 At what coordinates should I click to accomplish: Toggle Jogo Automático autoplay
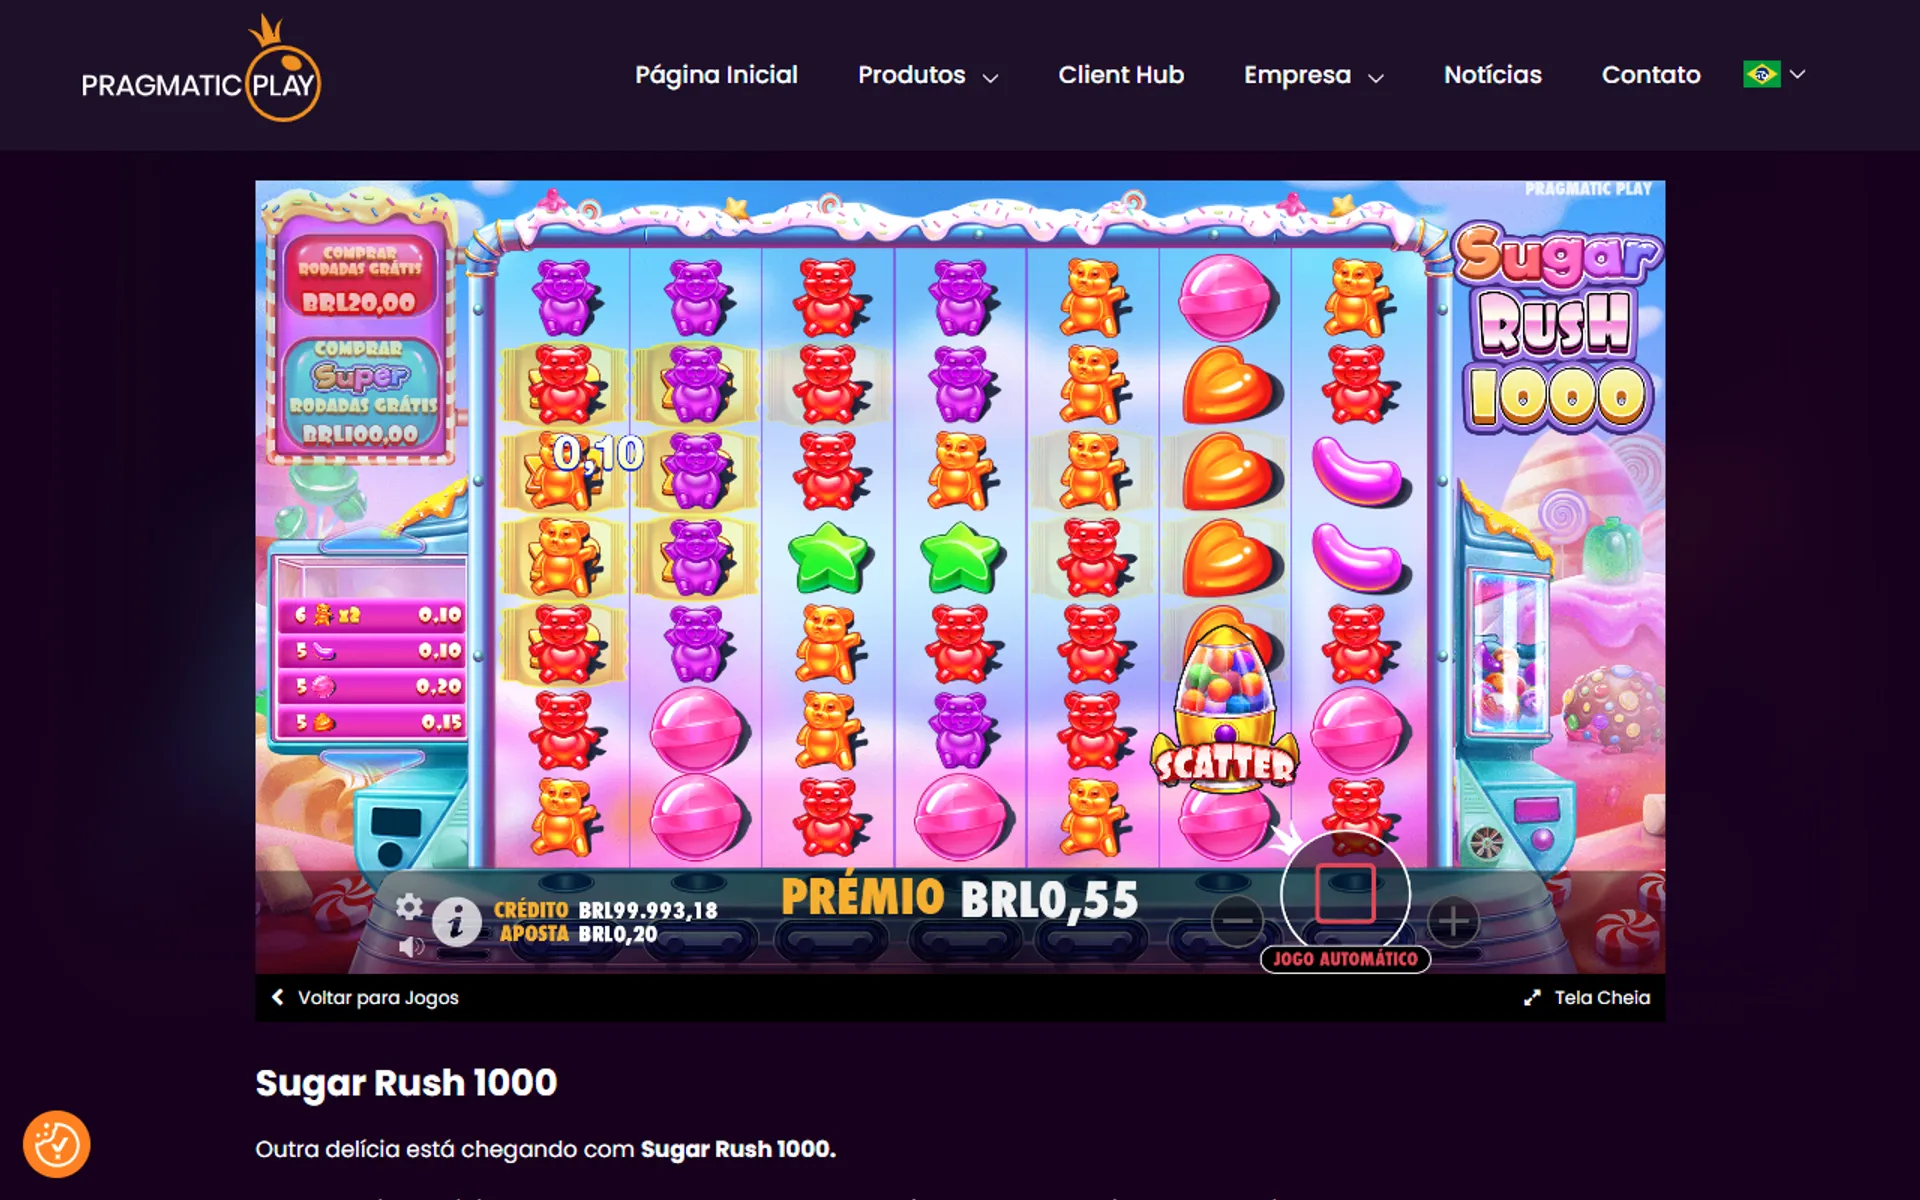click(x=1345, y=959)
